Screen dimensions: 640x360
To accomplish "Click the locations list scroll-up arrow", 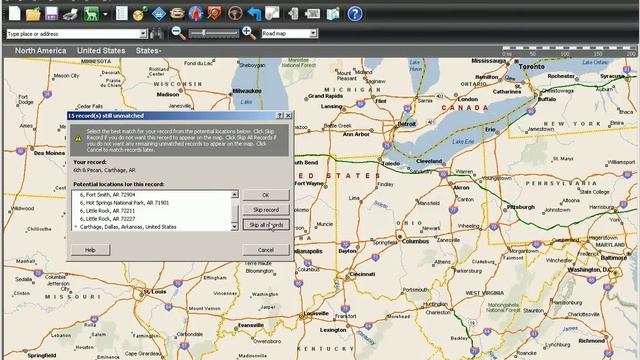I will 235,194.
